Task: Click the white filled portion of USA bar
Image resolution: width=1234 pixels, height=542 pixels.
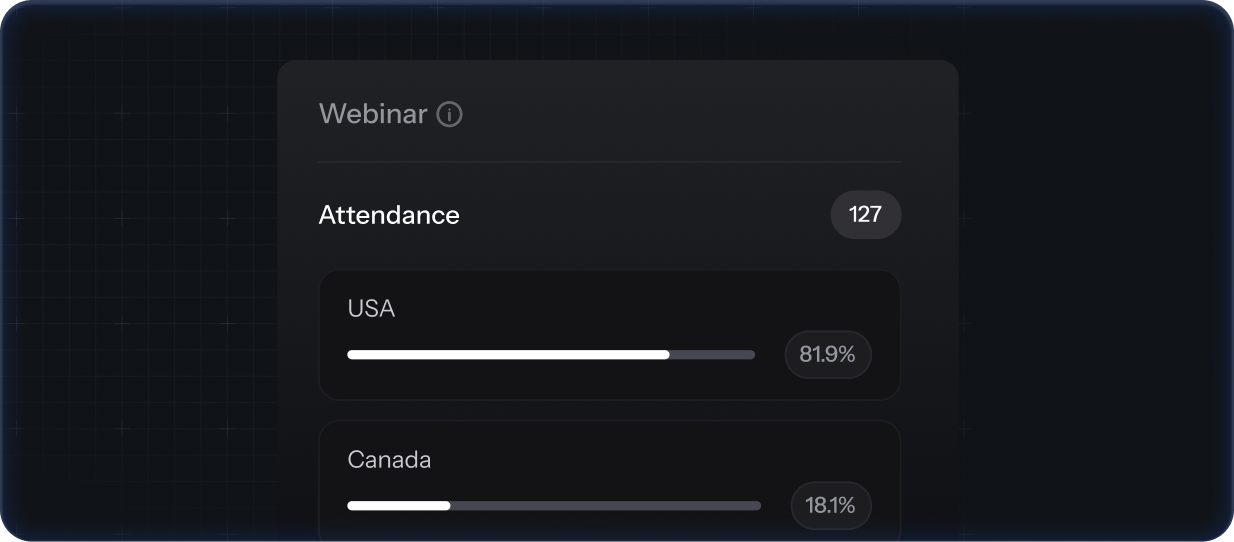Action: click(508, 354)
